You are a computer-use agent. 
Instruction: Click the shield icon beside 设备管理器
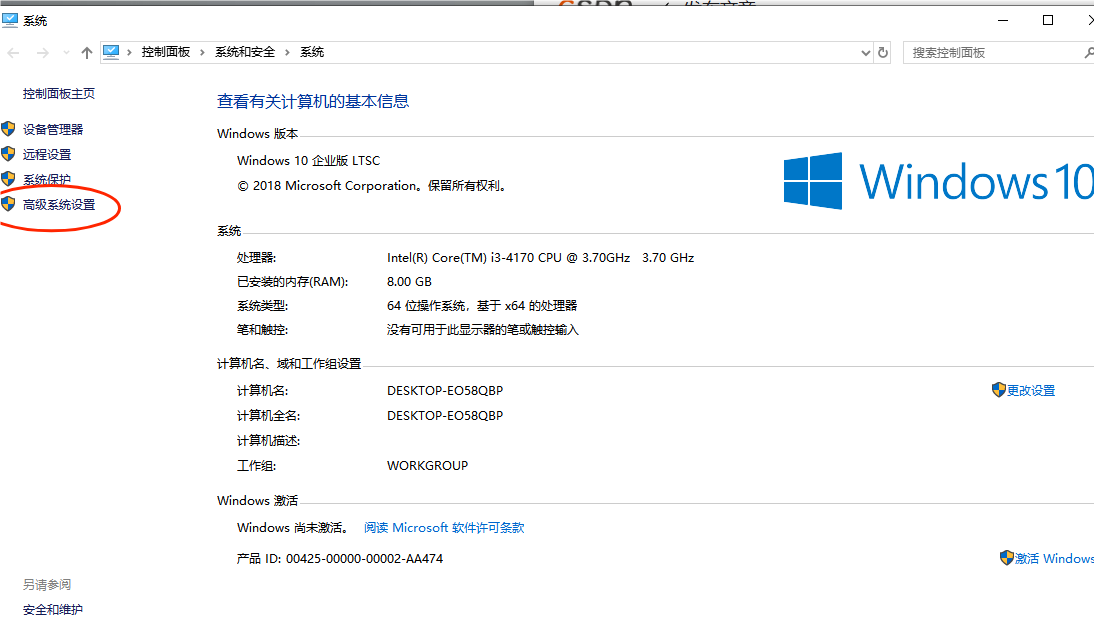pyautogui.click(x=8, y=128)
